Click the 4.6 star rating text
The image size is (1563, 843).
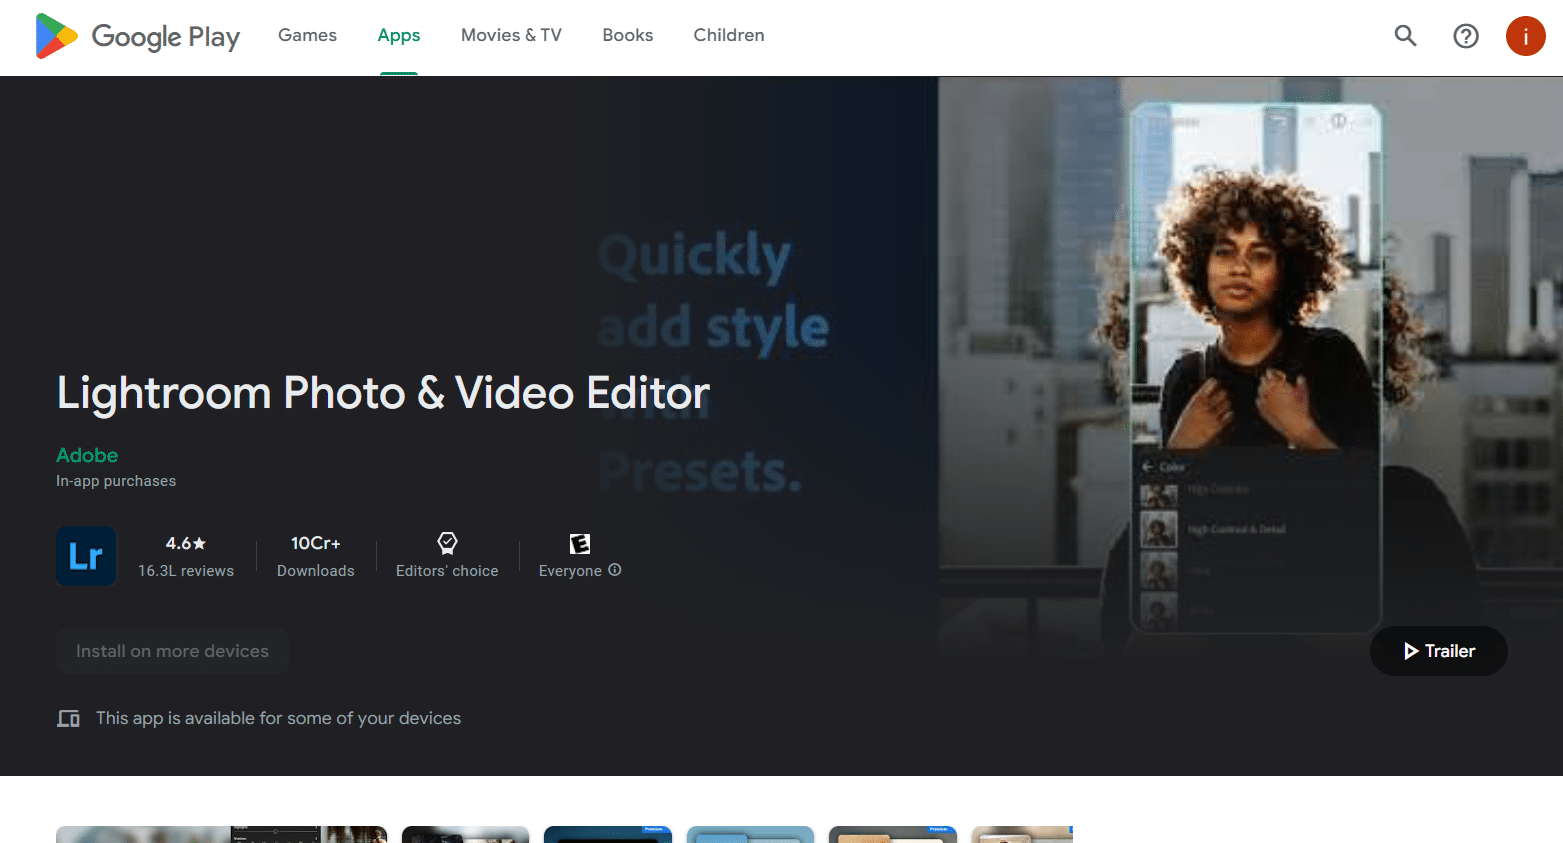pos(186,543)
